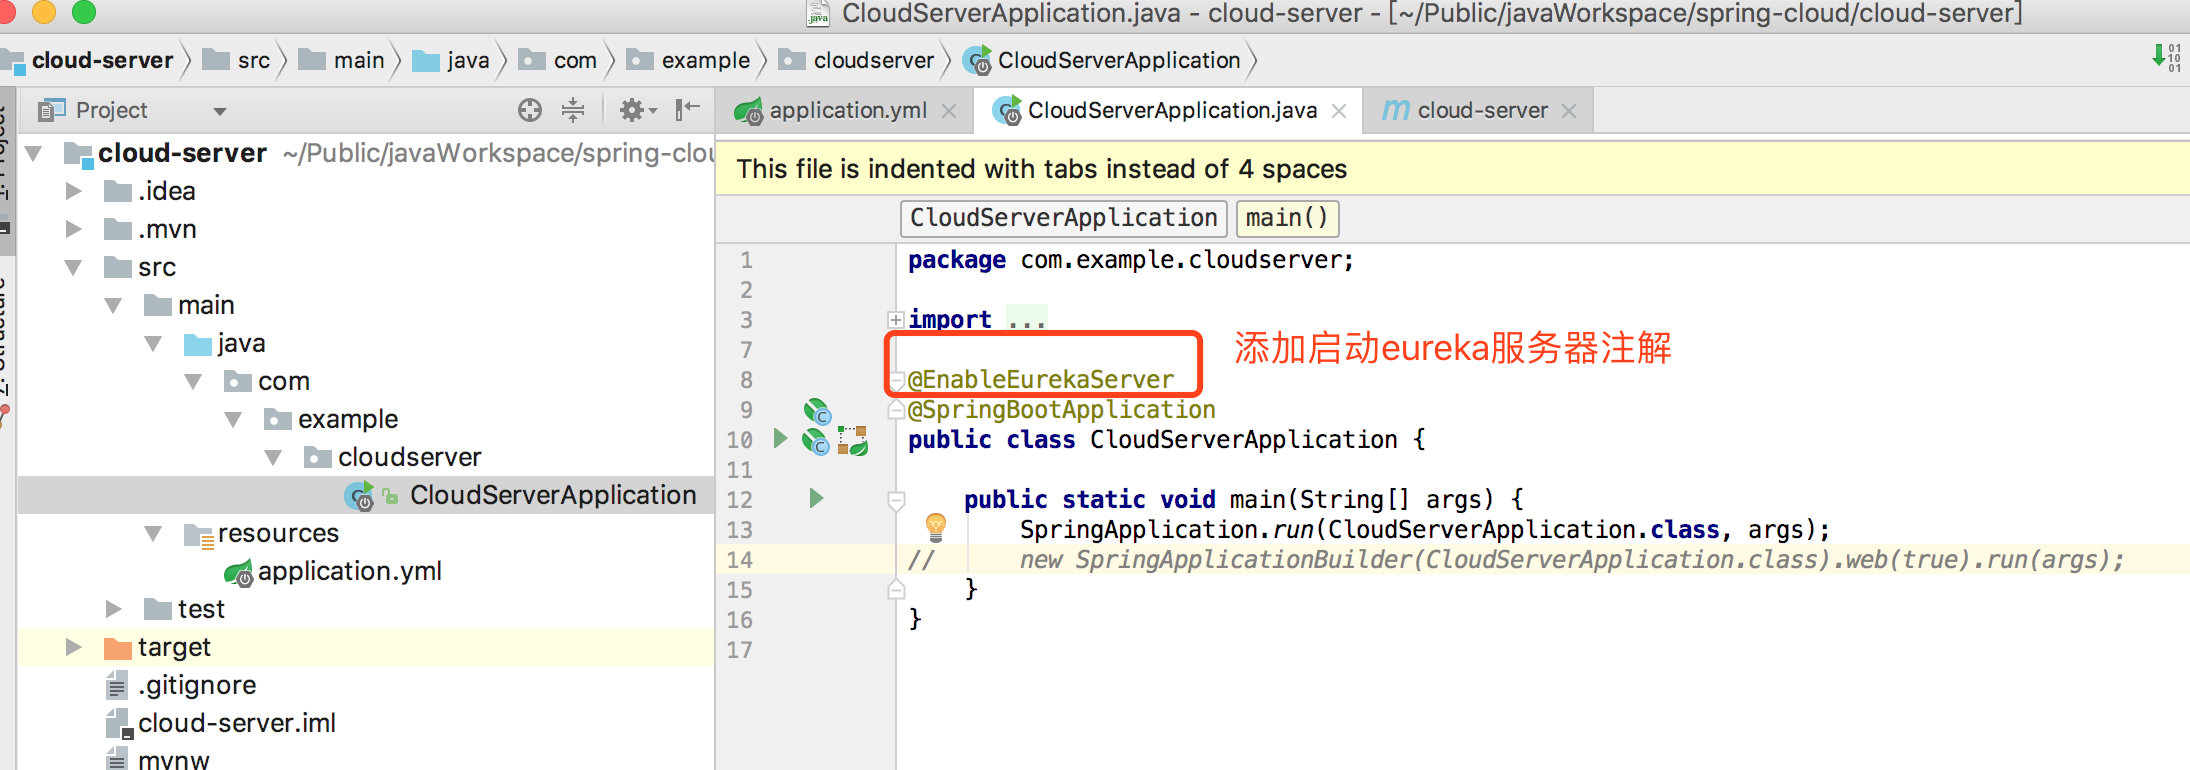Click the Project view window icon
The width and height of the screenshot is (2190, 770).
click(51, 110)
